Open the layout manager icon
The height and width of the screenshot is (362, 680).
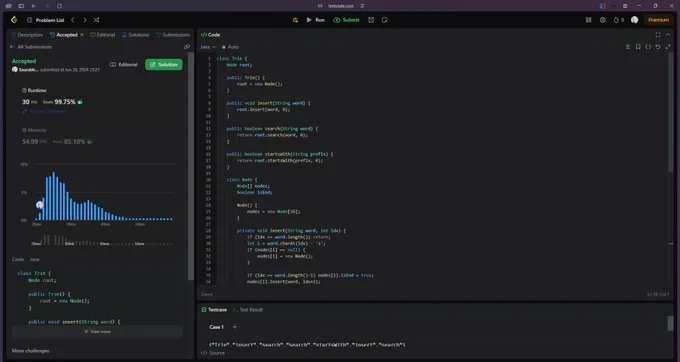588,20
